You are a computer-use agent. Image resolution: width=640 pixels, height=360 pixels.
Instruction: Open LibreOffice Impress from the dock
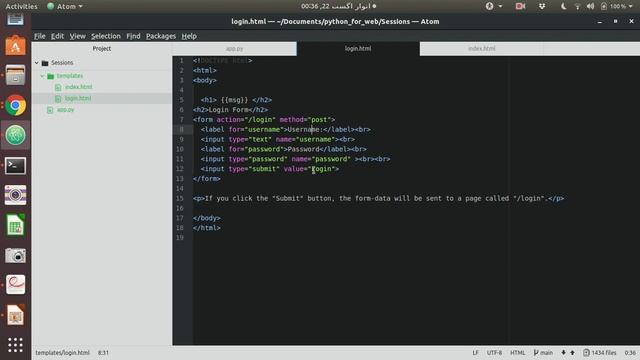pyautogui.click(x=15, y=315)
